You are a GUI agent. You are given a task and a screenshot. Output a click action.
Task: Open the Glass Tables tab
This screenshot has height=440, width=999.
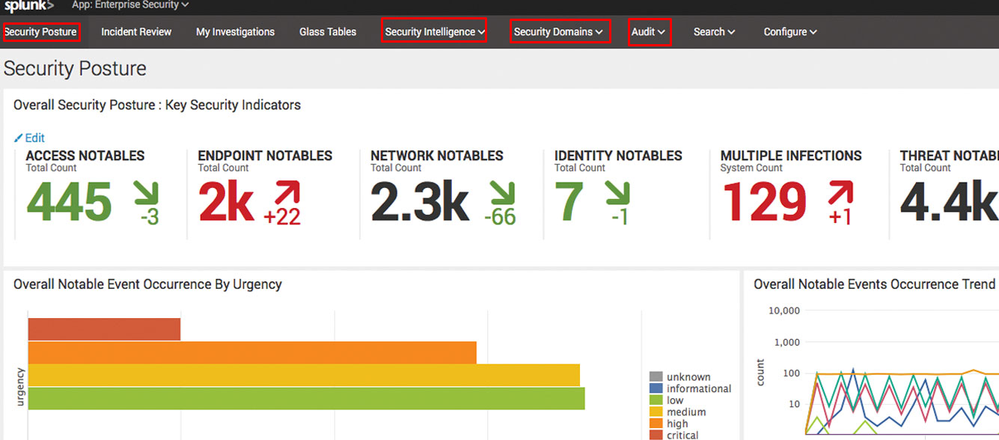(x=327, y=32)
